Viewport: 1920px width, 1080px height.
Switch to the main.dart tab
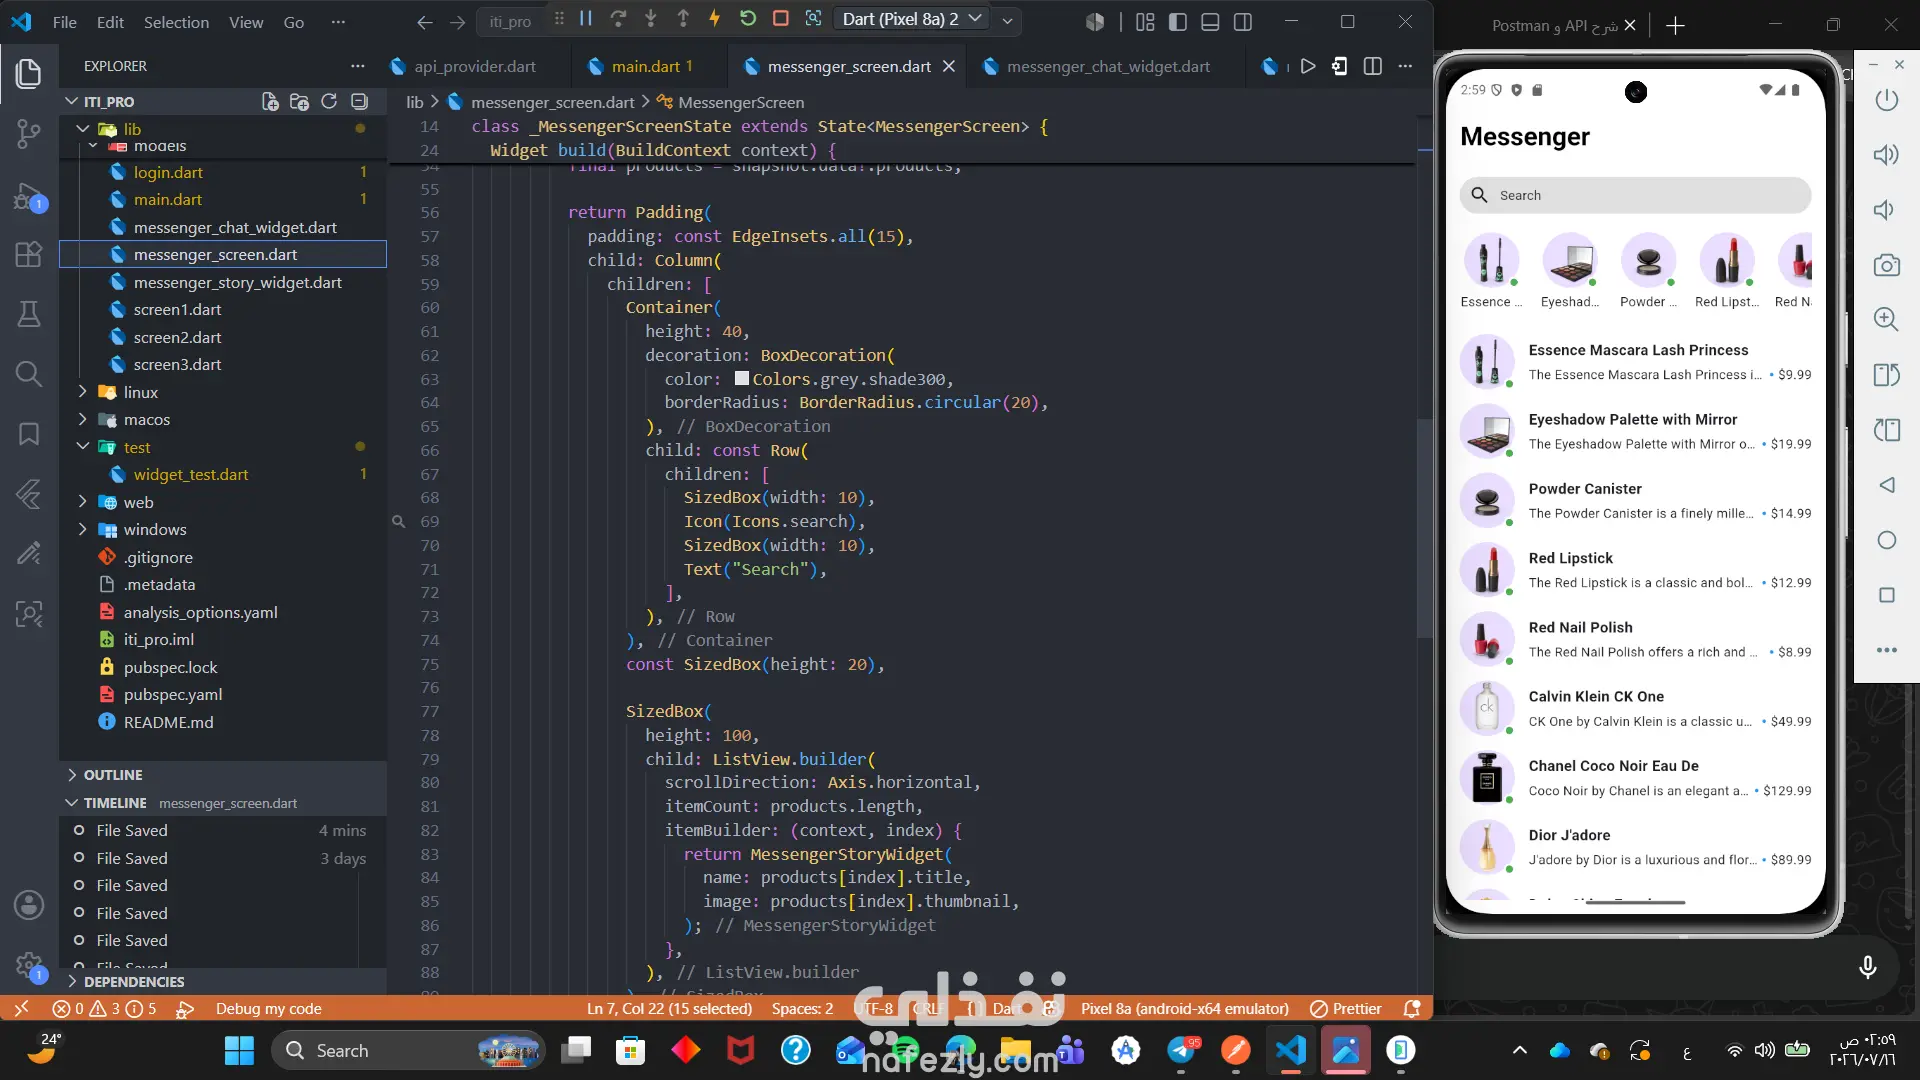pyautogui.click(x=651, y=66)
